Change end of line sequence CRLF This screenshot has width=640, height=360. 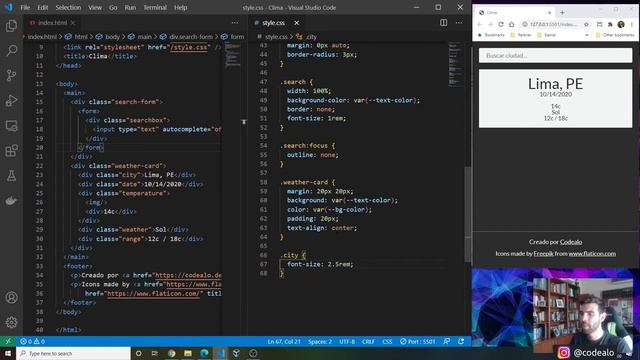(368, 341)
